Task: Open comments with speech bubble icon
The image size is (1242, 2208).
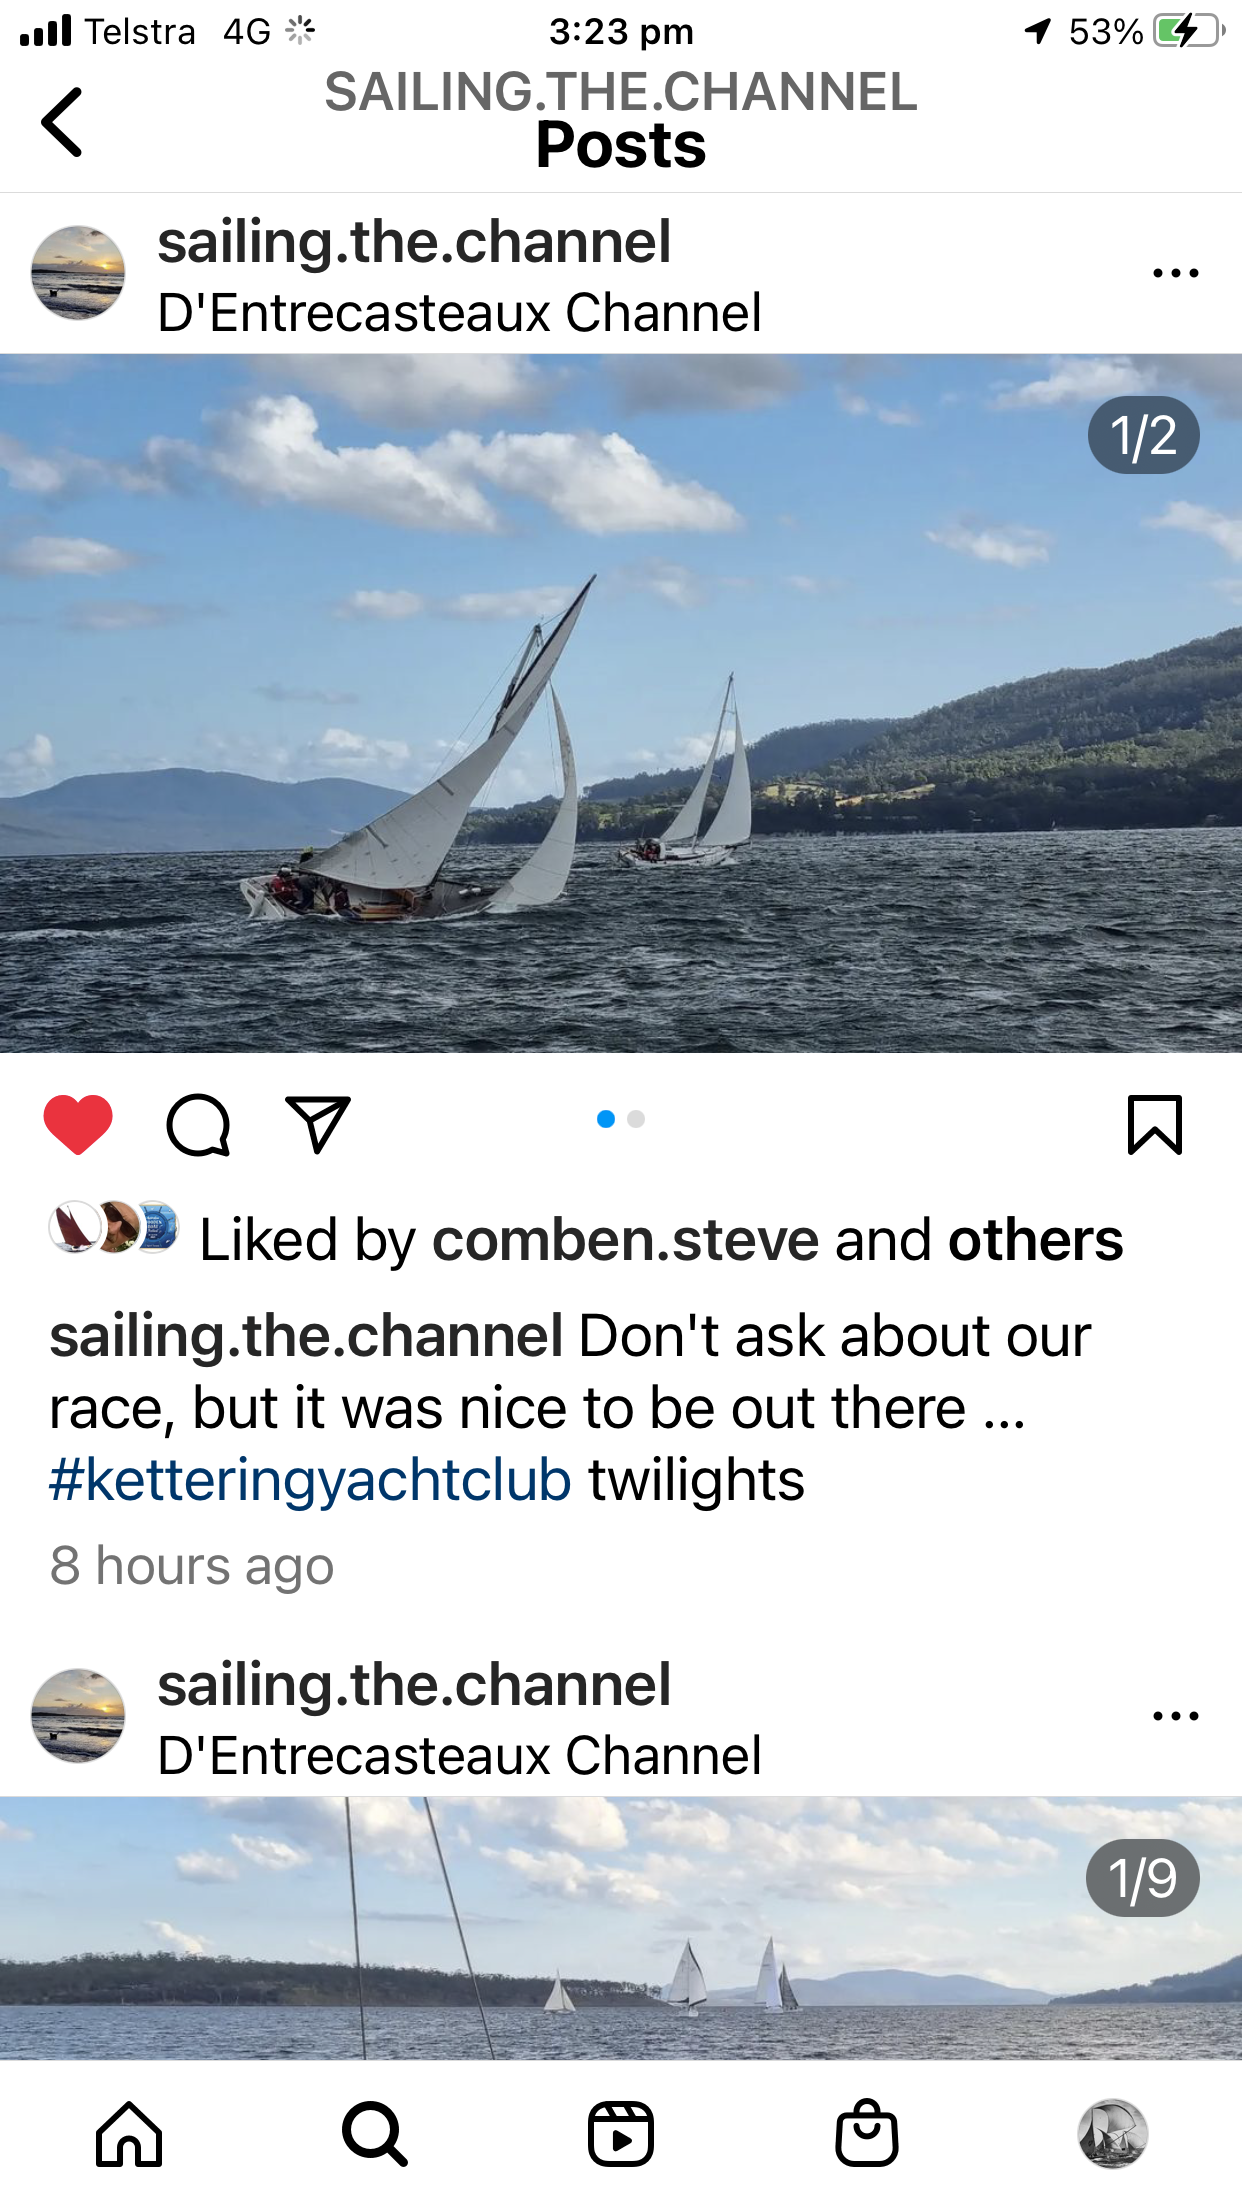Action: 198,1126
